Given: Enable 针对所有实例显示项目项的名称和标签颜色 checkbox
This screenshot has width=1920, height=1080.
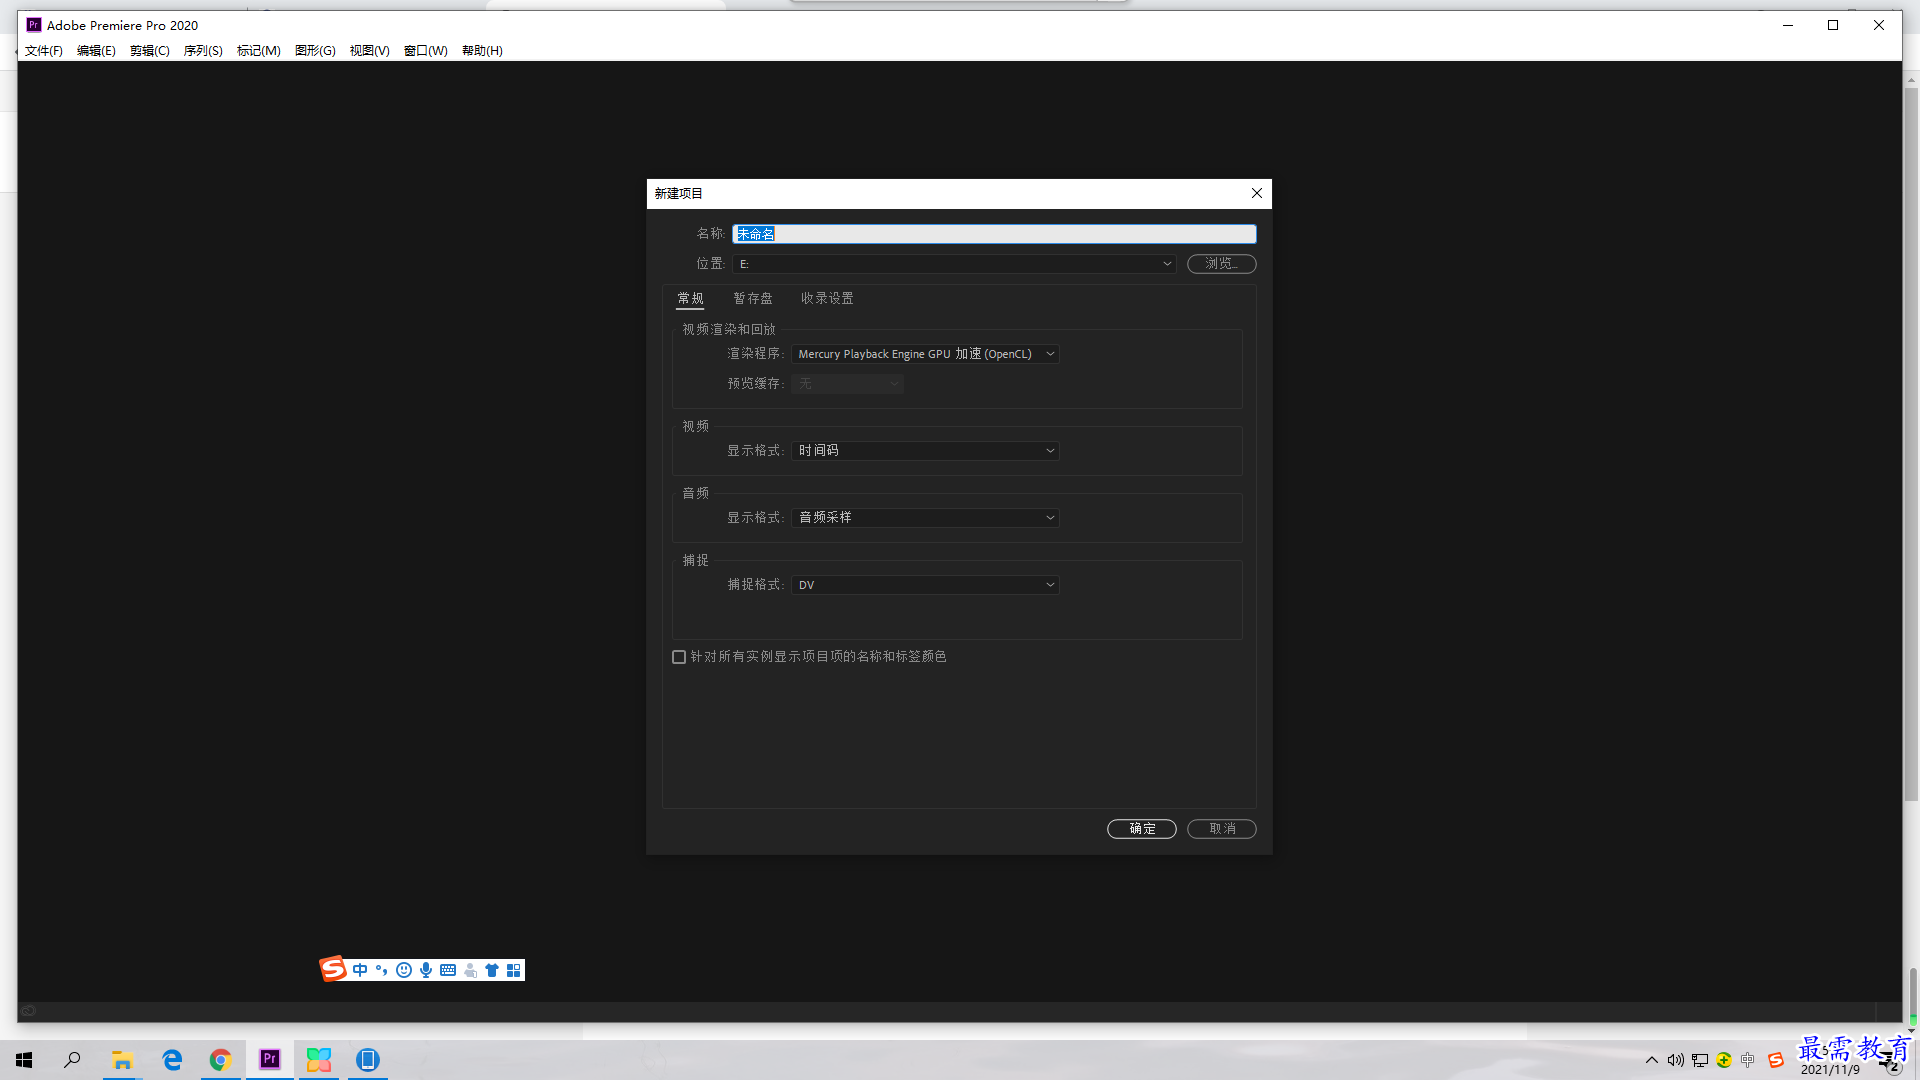Looking at the screenshot, I should coord(679,657).
